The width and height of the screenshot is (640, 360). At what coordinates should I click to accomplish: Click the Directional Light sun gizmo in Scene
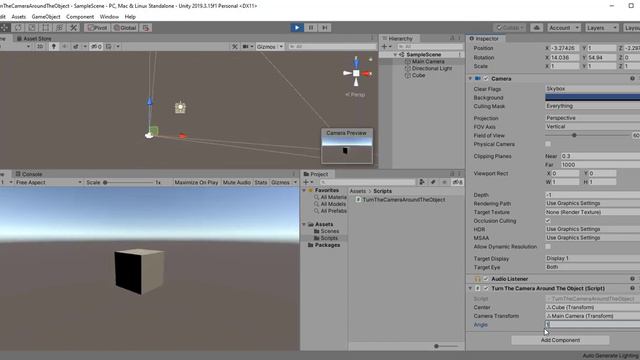pyautogui.click(x=180, y=107)
